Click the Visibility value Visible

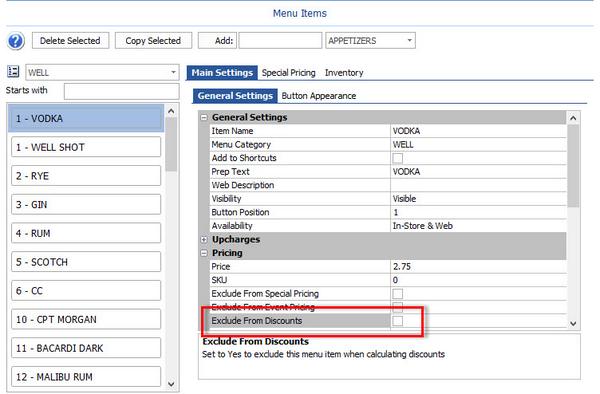478,199
